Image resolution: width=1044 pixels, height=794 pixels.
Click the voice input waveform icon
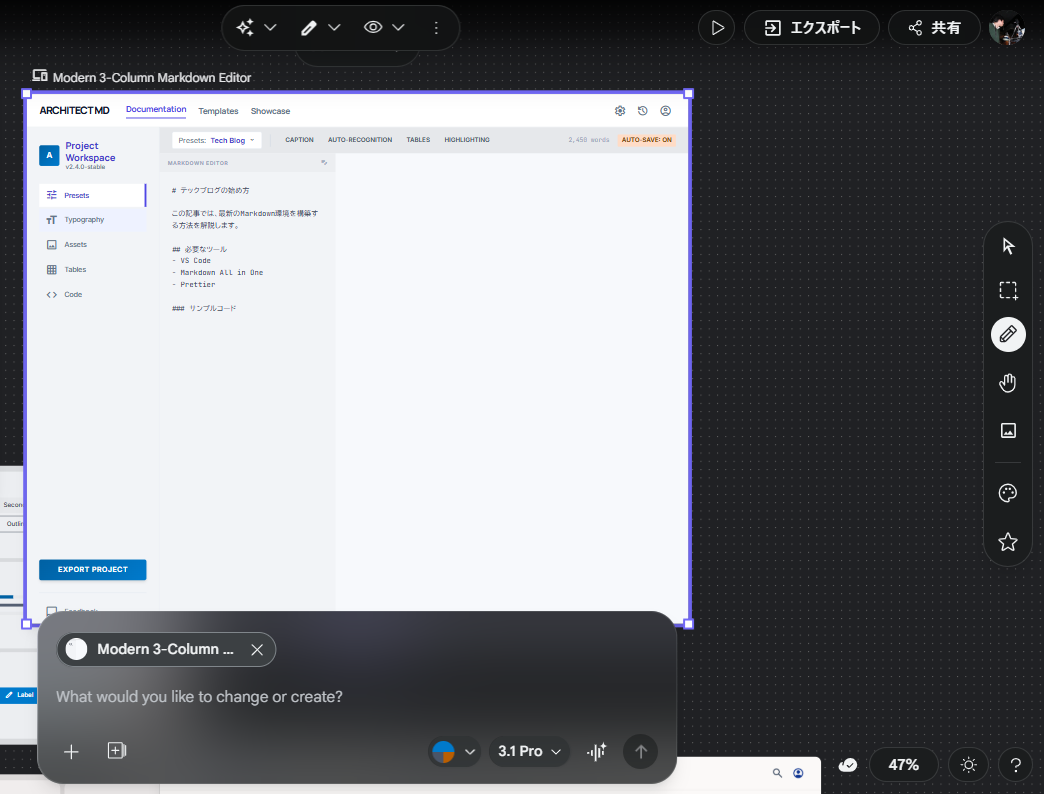click(597, 752)
